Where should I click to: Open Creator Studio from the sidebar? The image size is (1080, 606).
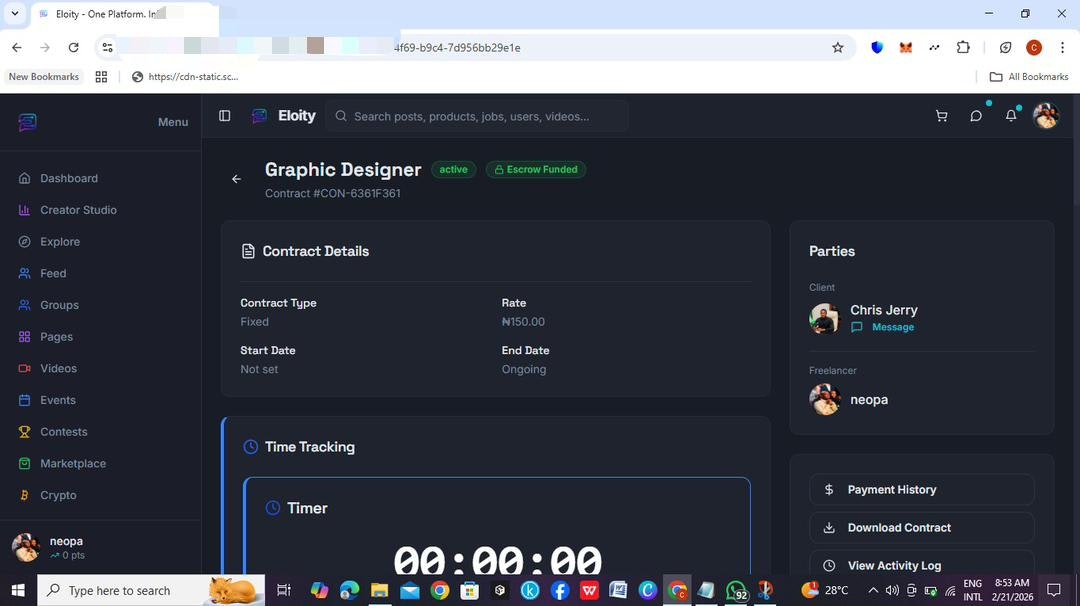[x=23, y=210]
